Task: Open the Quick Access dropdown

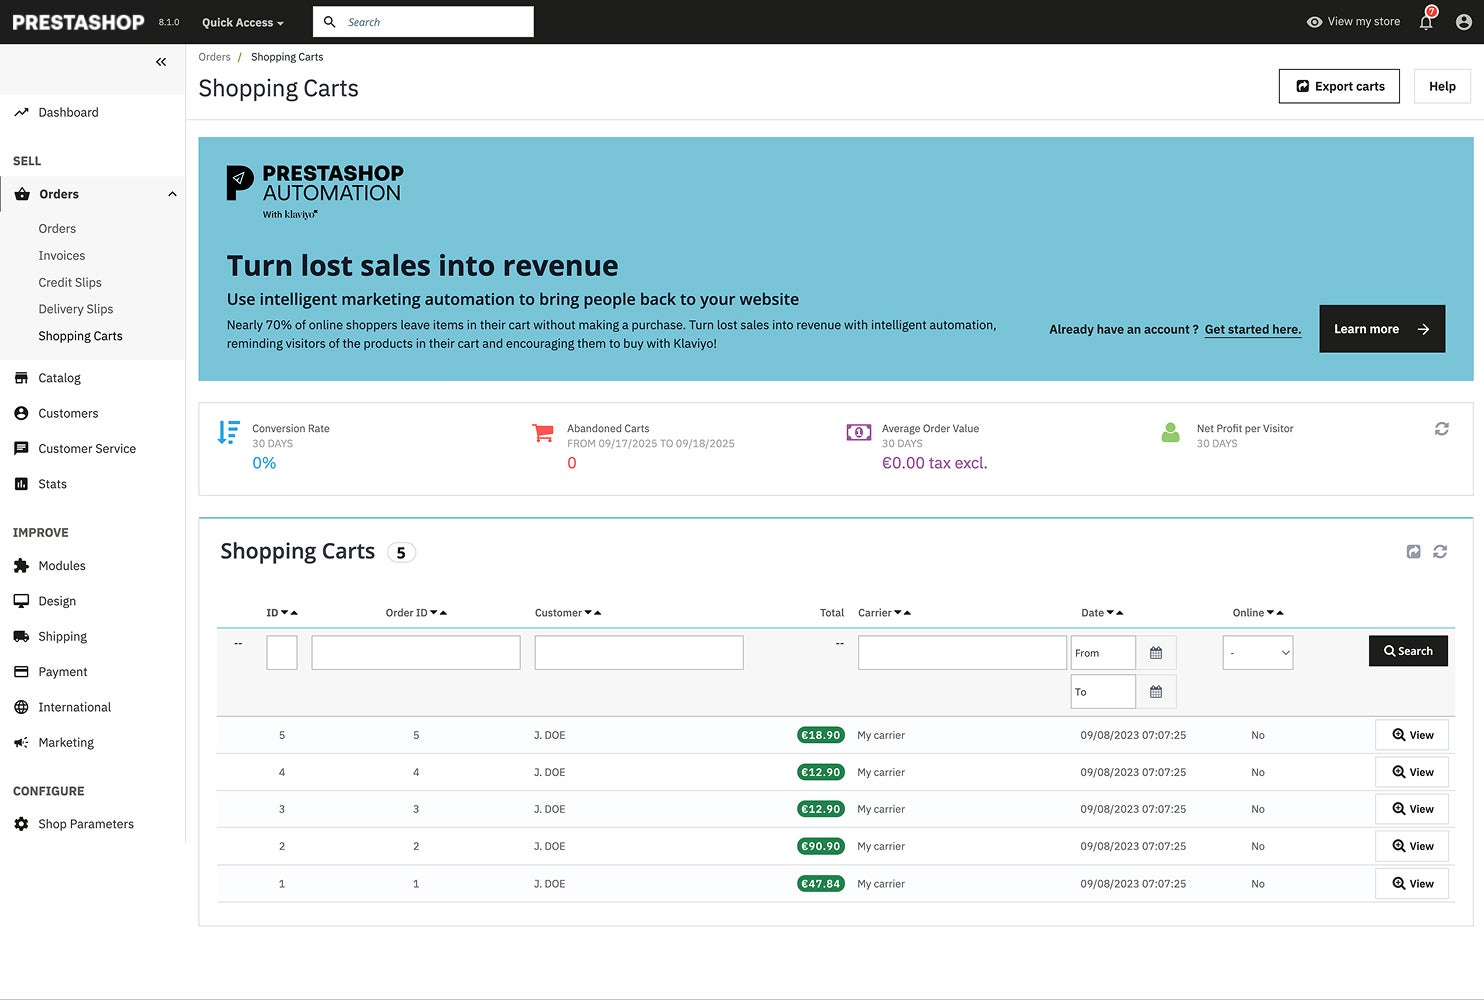Action: (242, 22)
